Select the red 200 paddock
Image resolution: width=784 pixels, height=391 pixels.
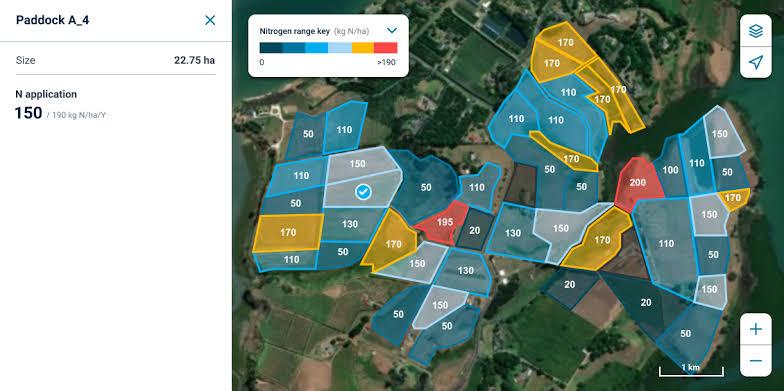coord(638,184)
